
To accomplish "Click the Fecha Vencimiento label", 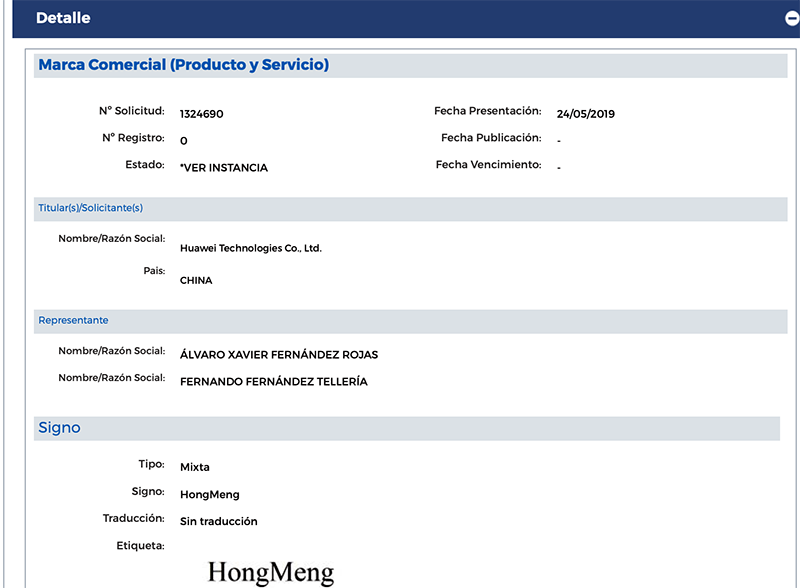I will pos(489,164).
